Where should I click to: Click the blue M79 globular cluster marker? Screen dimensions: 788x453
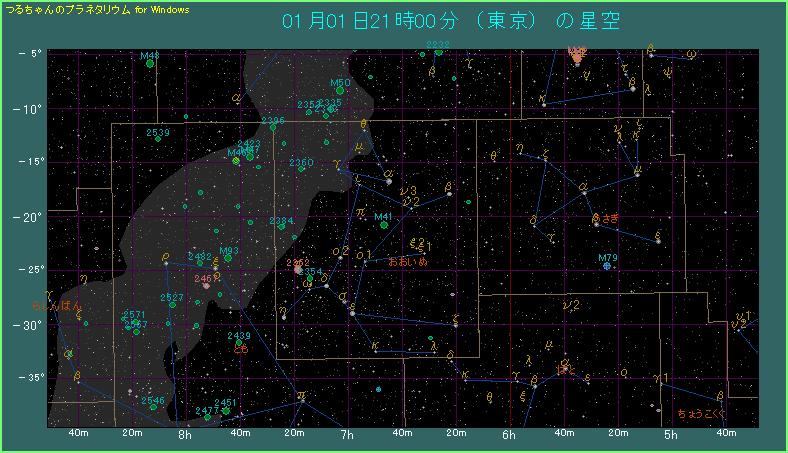pos(607,266)
